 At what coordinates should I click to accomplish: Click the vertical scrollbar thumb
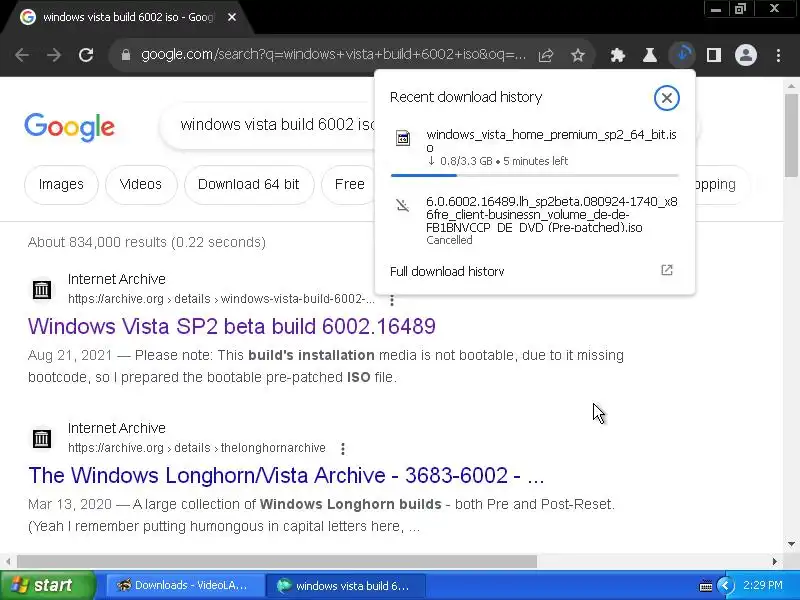click(x=792, y=136)
